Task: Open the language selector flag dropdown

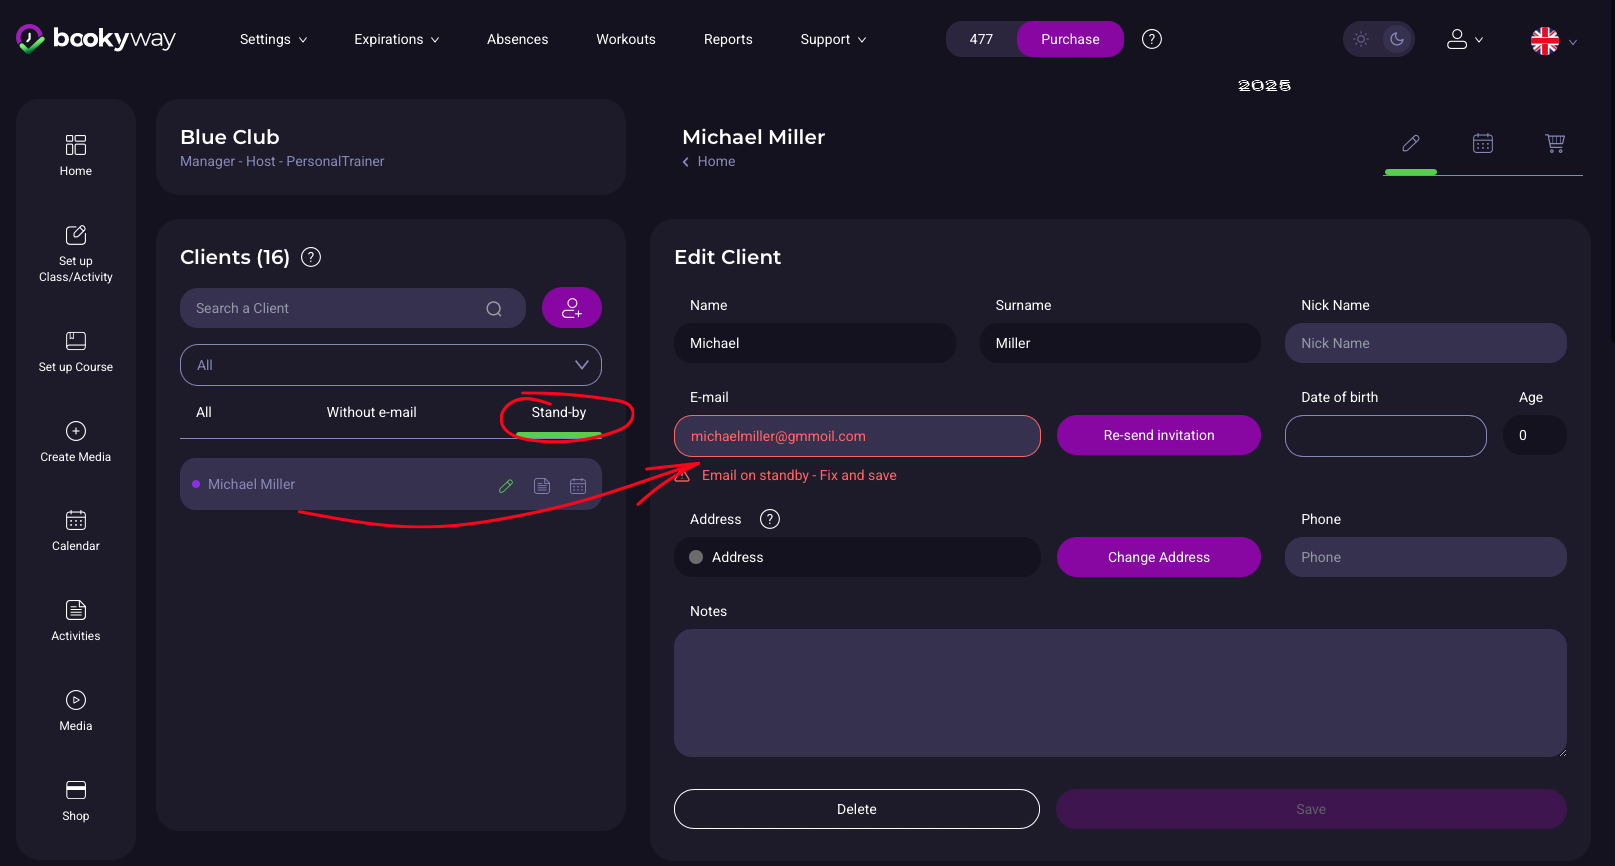Action: [1553, 41]
